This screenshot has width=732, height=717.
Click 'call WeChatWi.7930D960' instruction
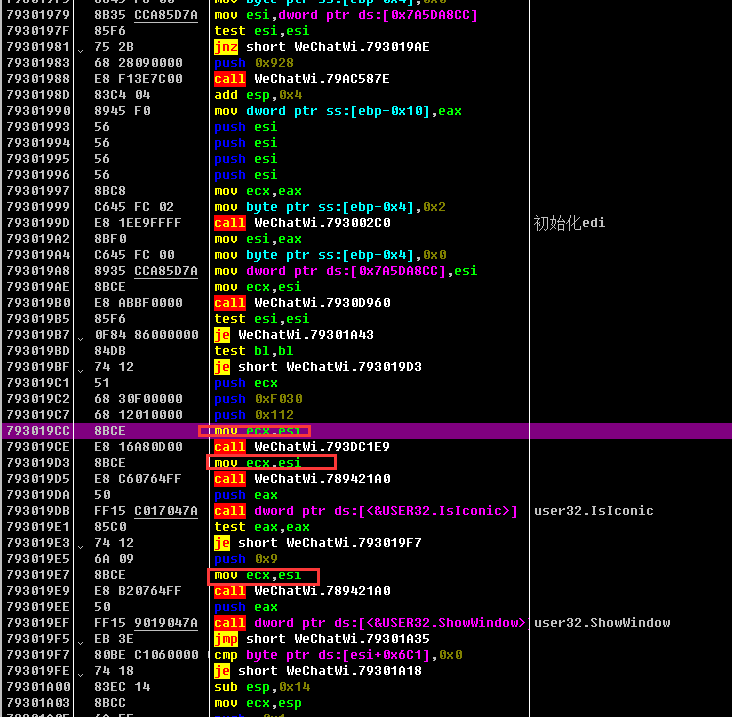click(x=302, y=303)
